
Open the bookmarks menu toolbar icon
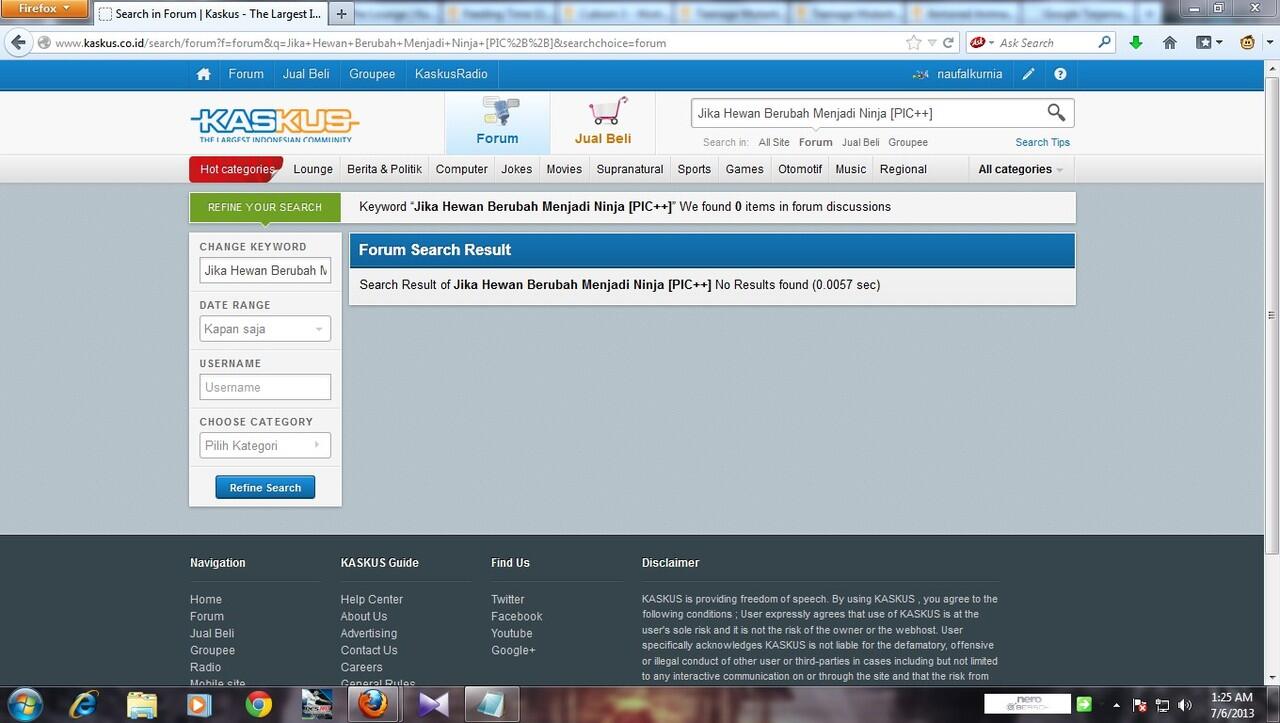coord(1209,42)
